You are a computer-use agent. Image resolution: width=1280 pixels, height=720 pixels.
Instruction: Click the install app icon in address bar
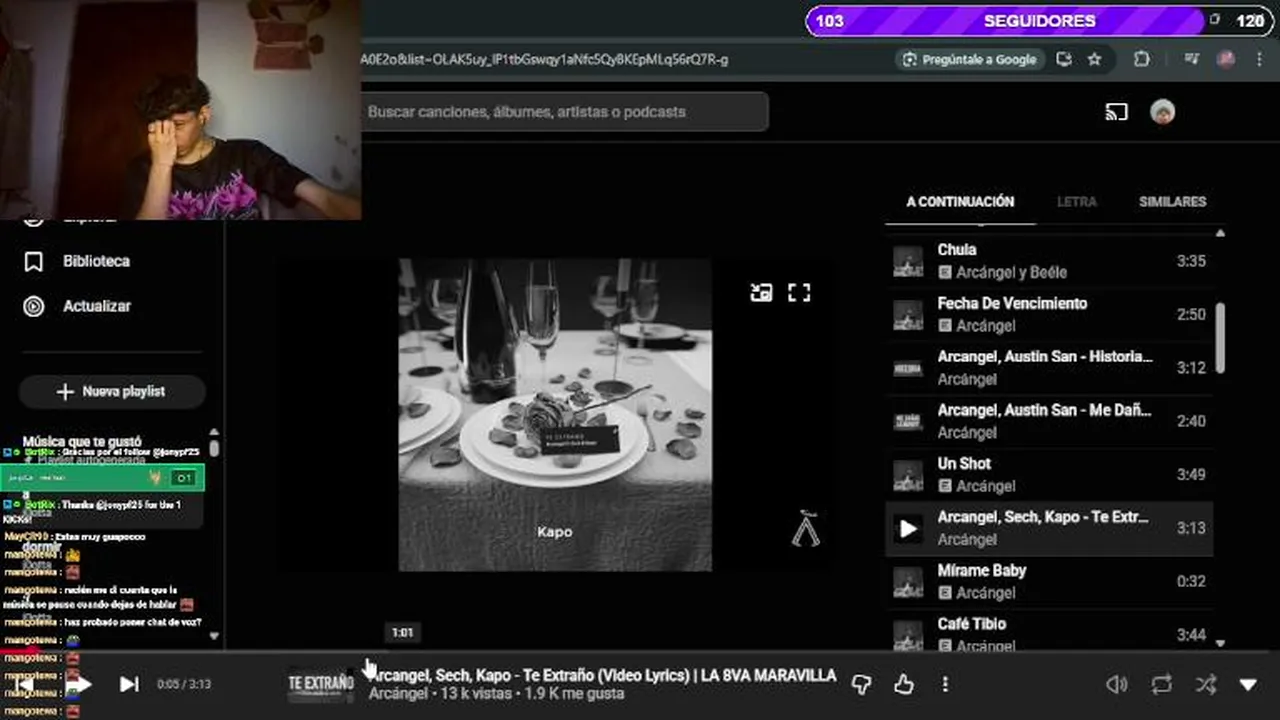1064,59
